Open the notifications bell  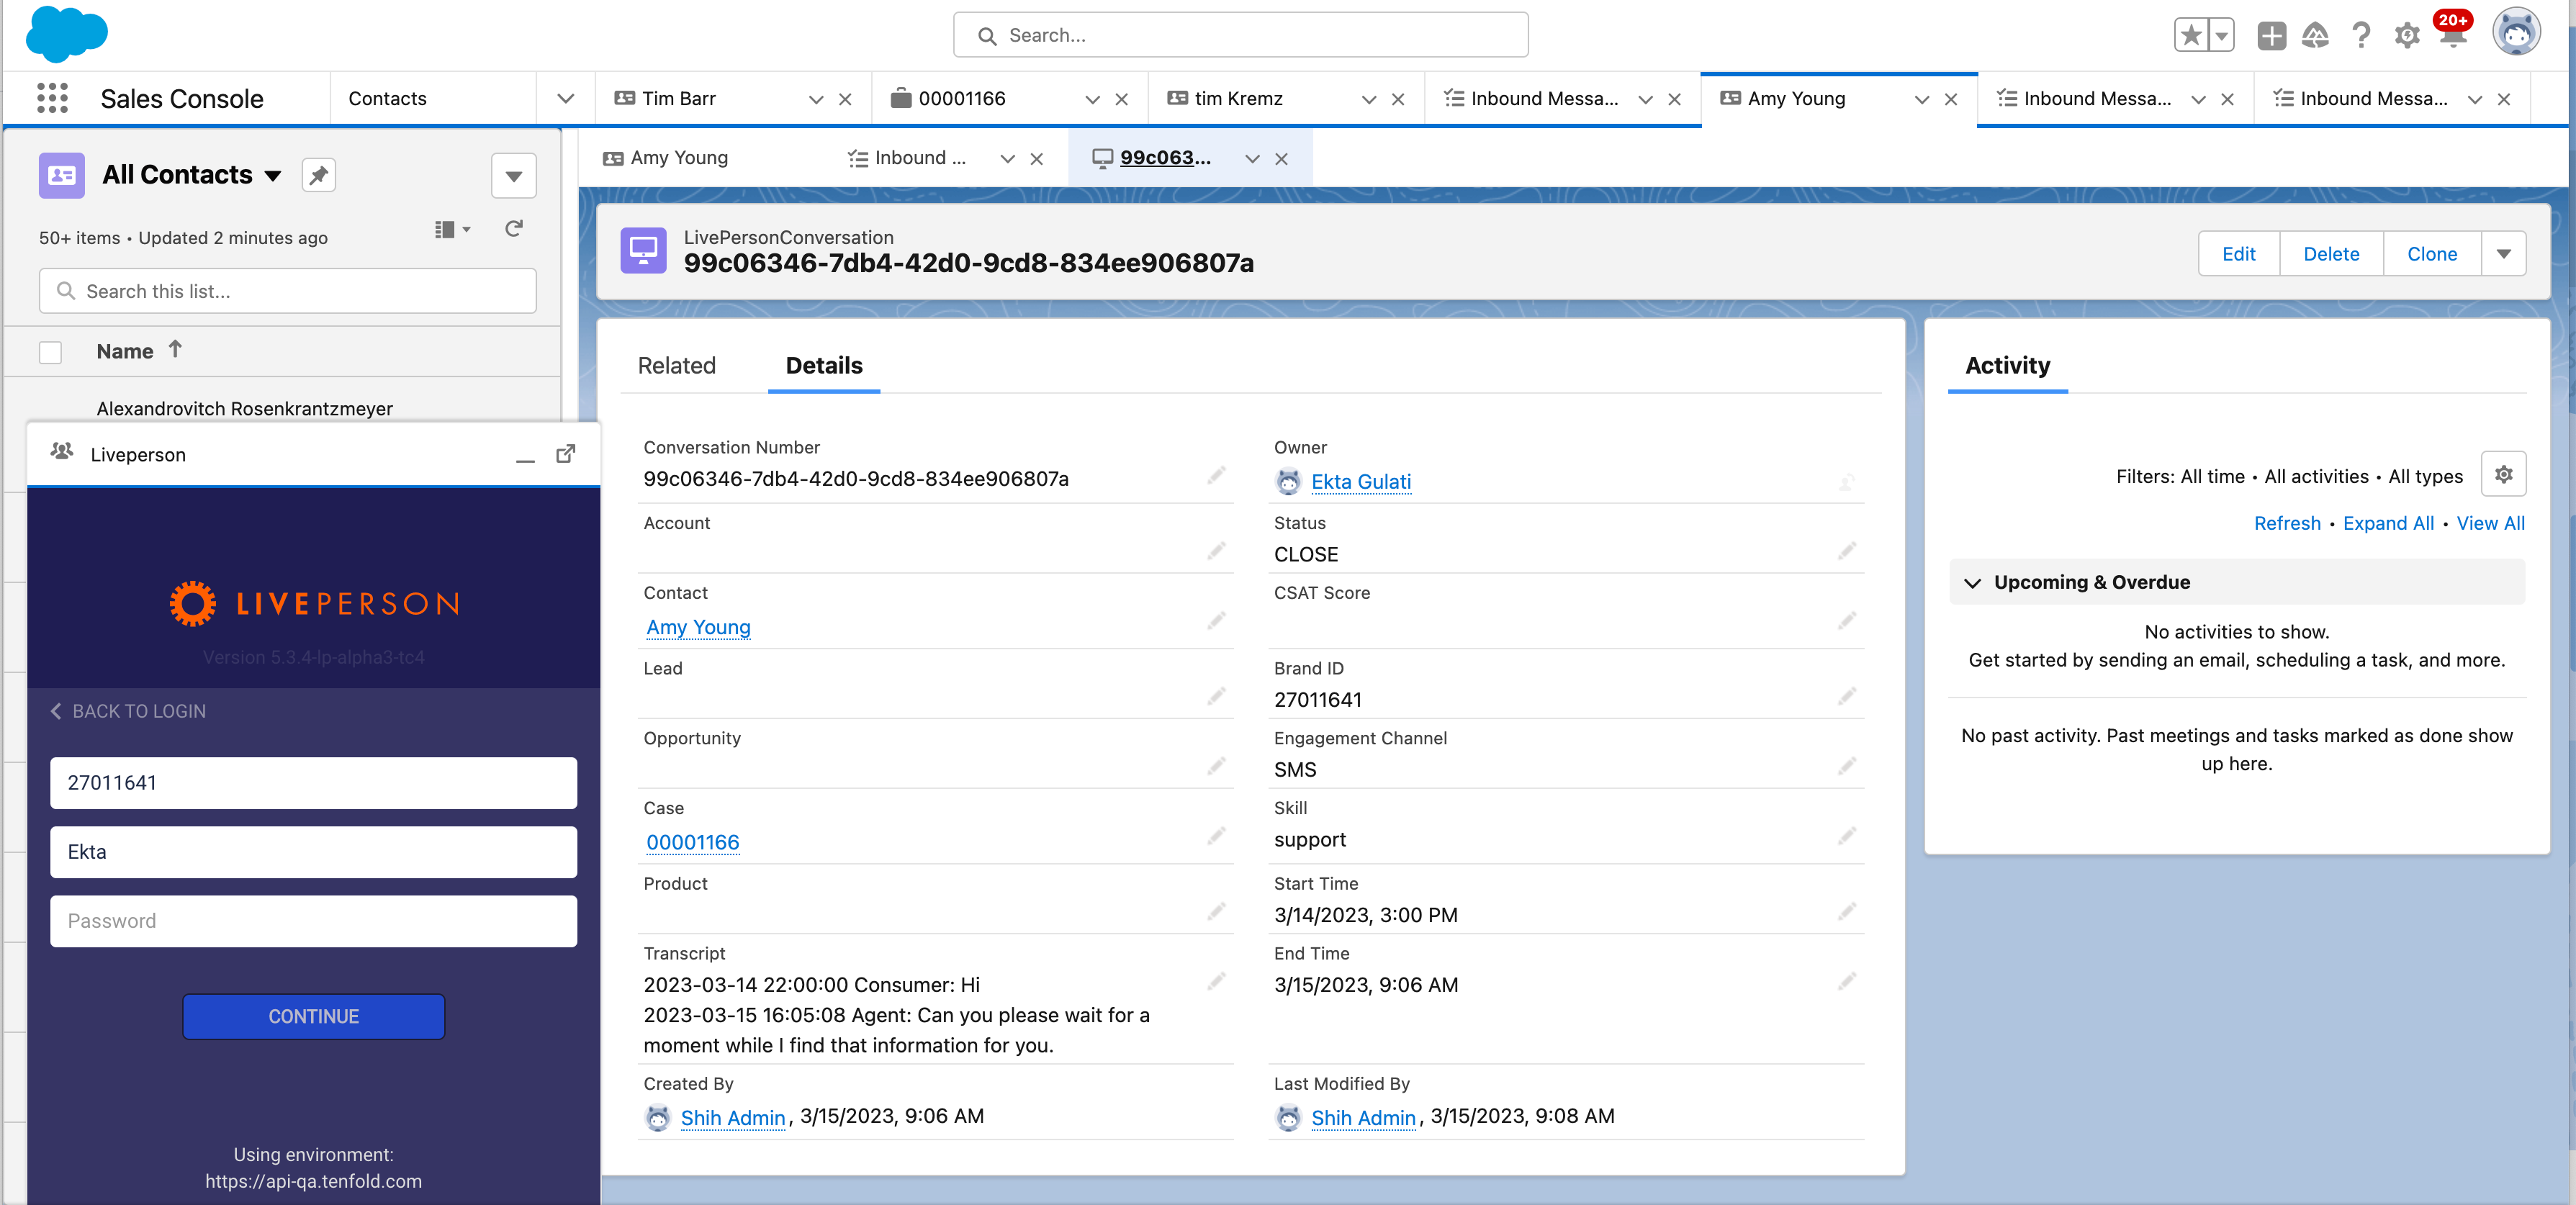2452,36
